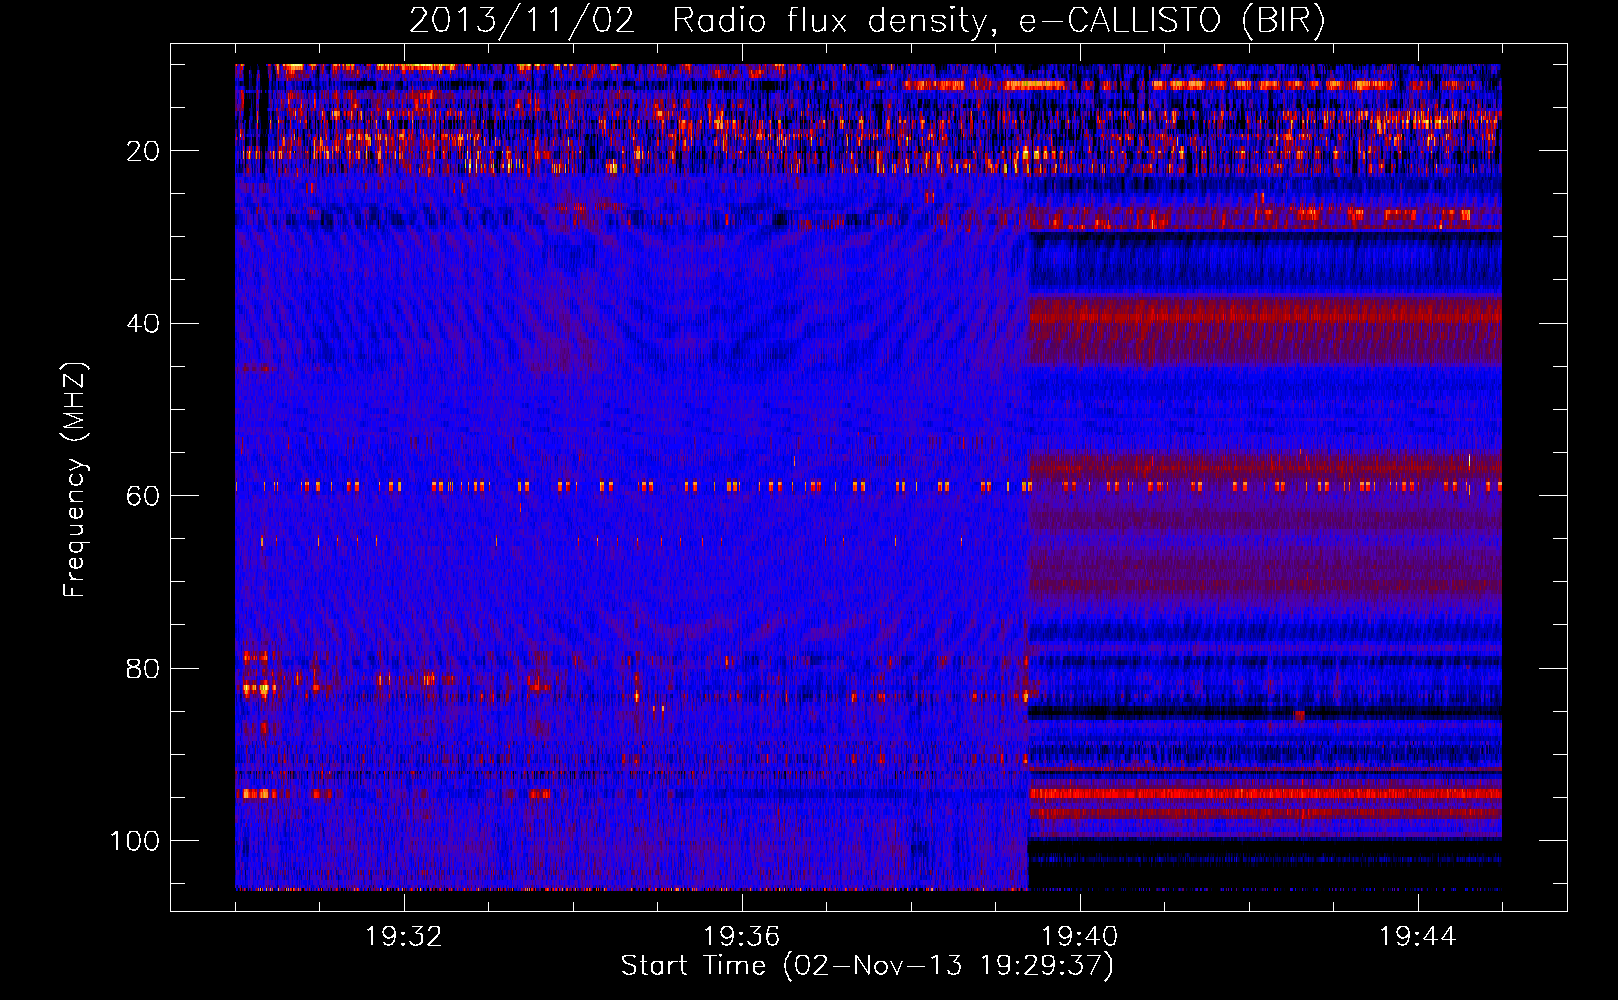Click the 19:36 time tick label

(742, 937)
